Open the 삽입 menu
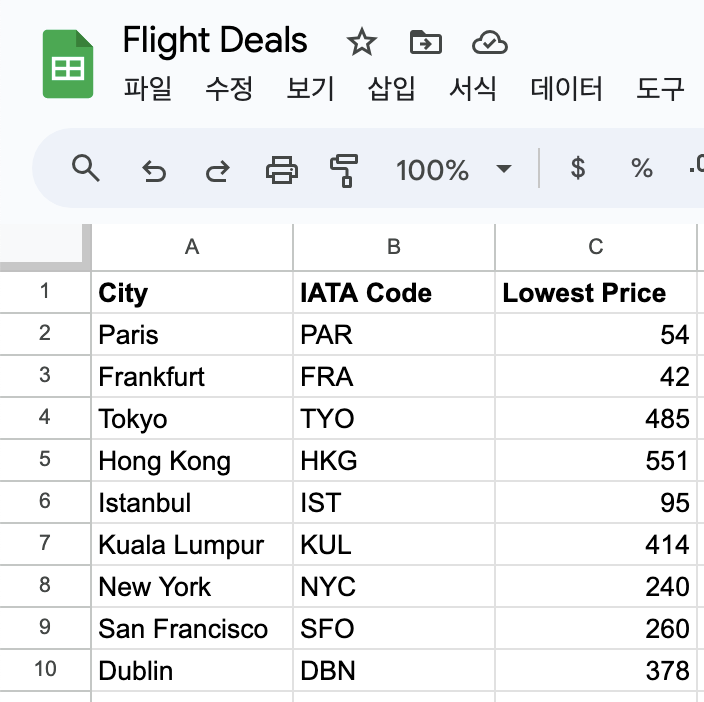 point(392,89)
